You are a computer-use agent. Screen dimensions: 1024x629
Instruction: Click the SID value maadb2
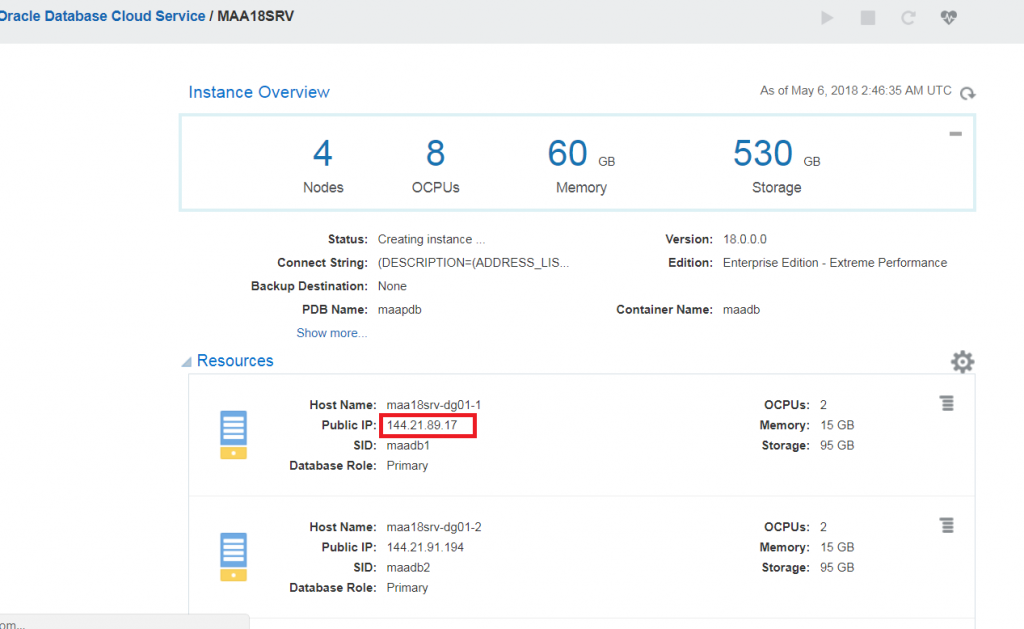coord(408,568)
